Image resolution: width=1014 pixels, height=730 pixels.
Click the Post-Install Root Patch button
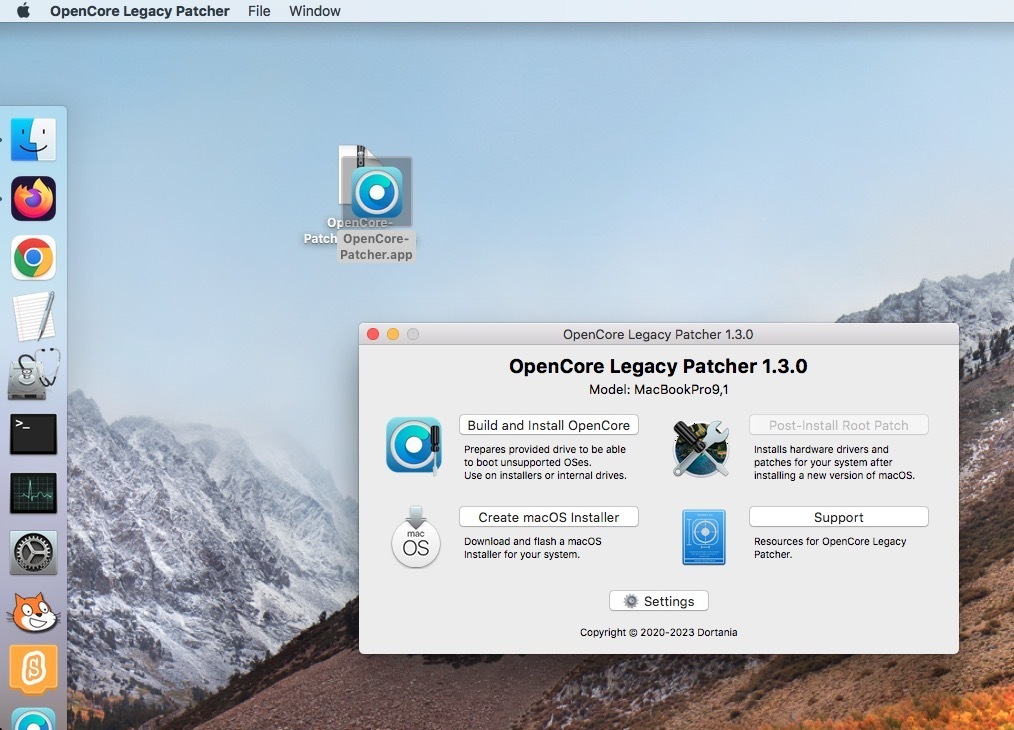point(838,425)
